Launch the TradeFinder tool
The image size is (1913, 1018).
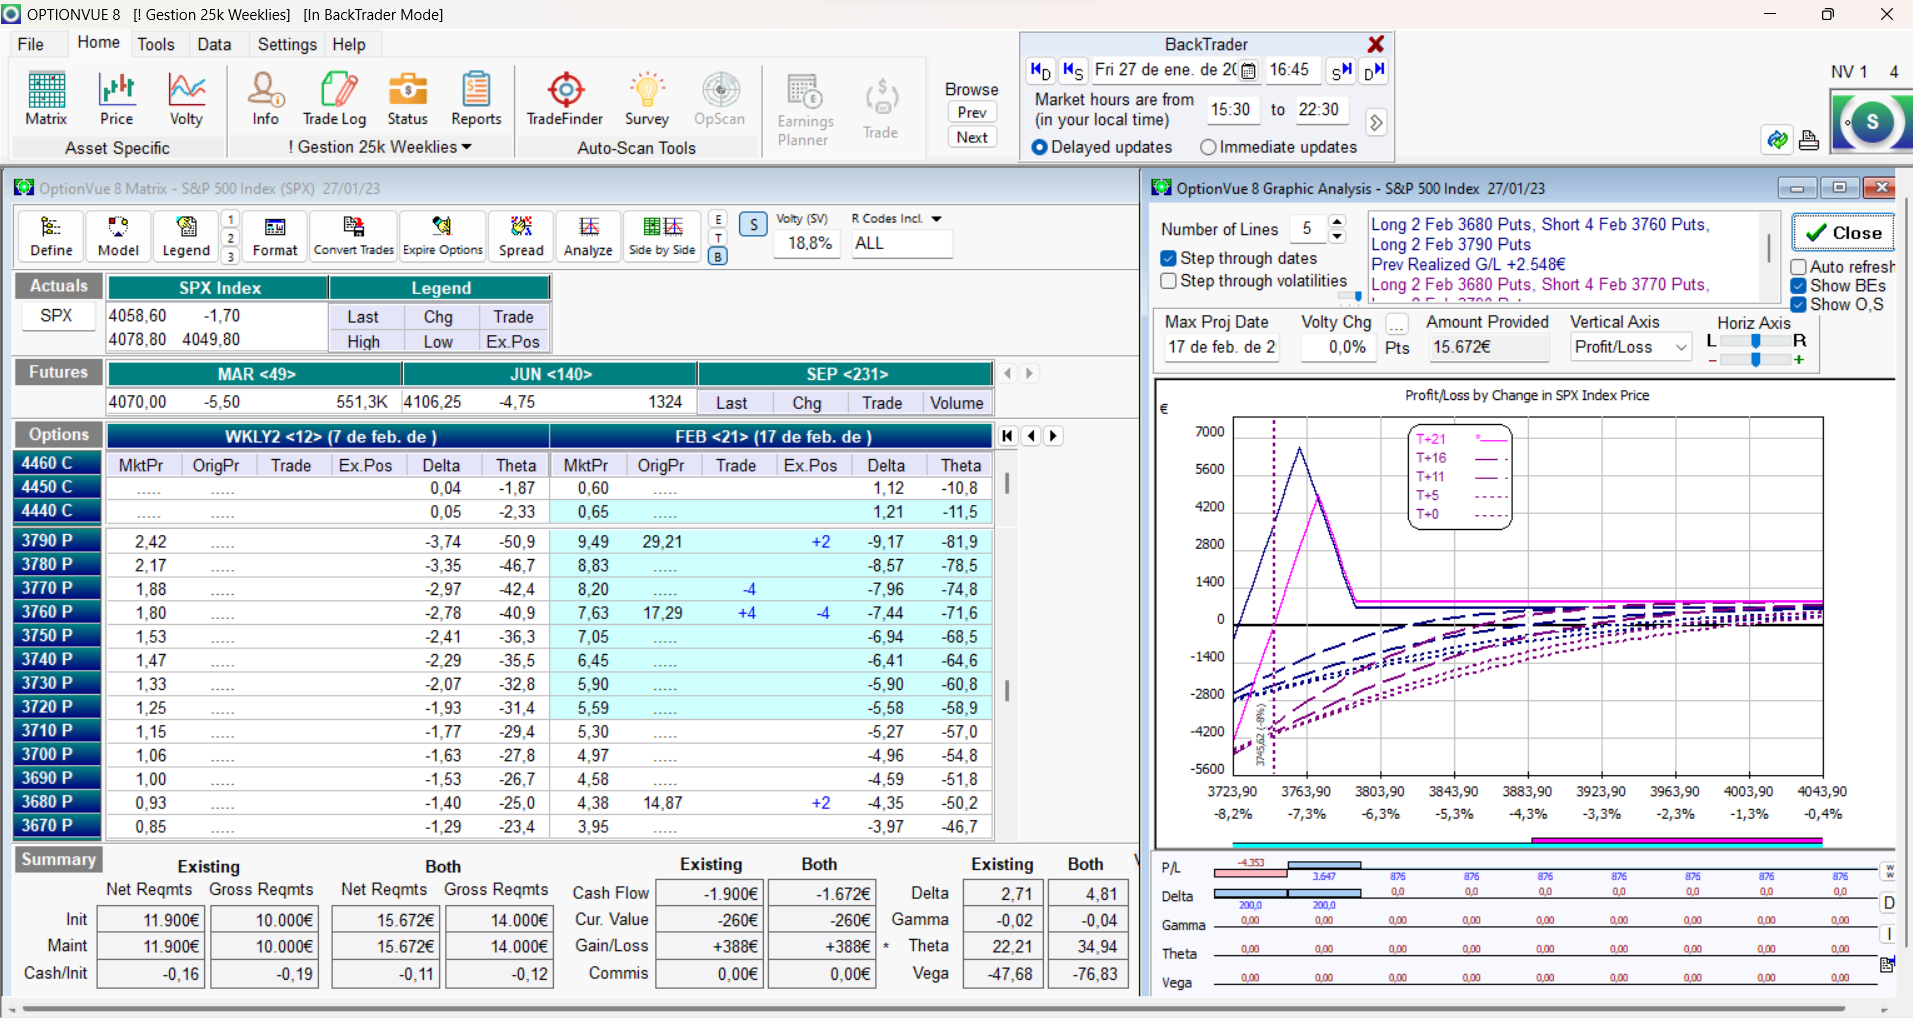pyautogui.click(x=565, y=98)
